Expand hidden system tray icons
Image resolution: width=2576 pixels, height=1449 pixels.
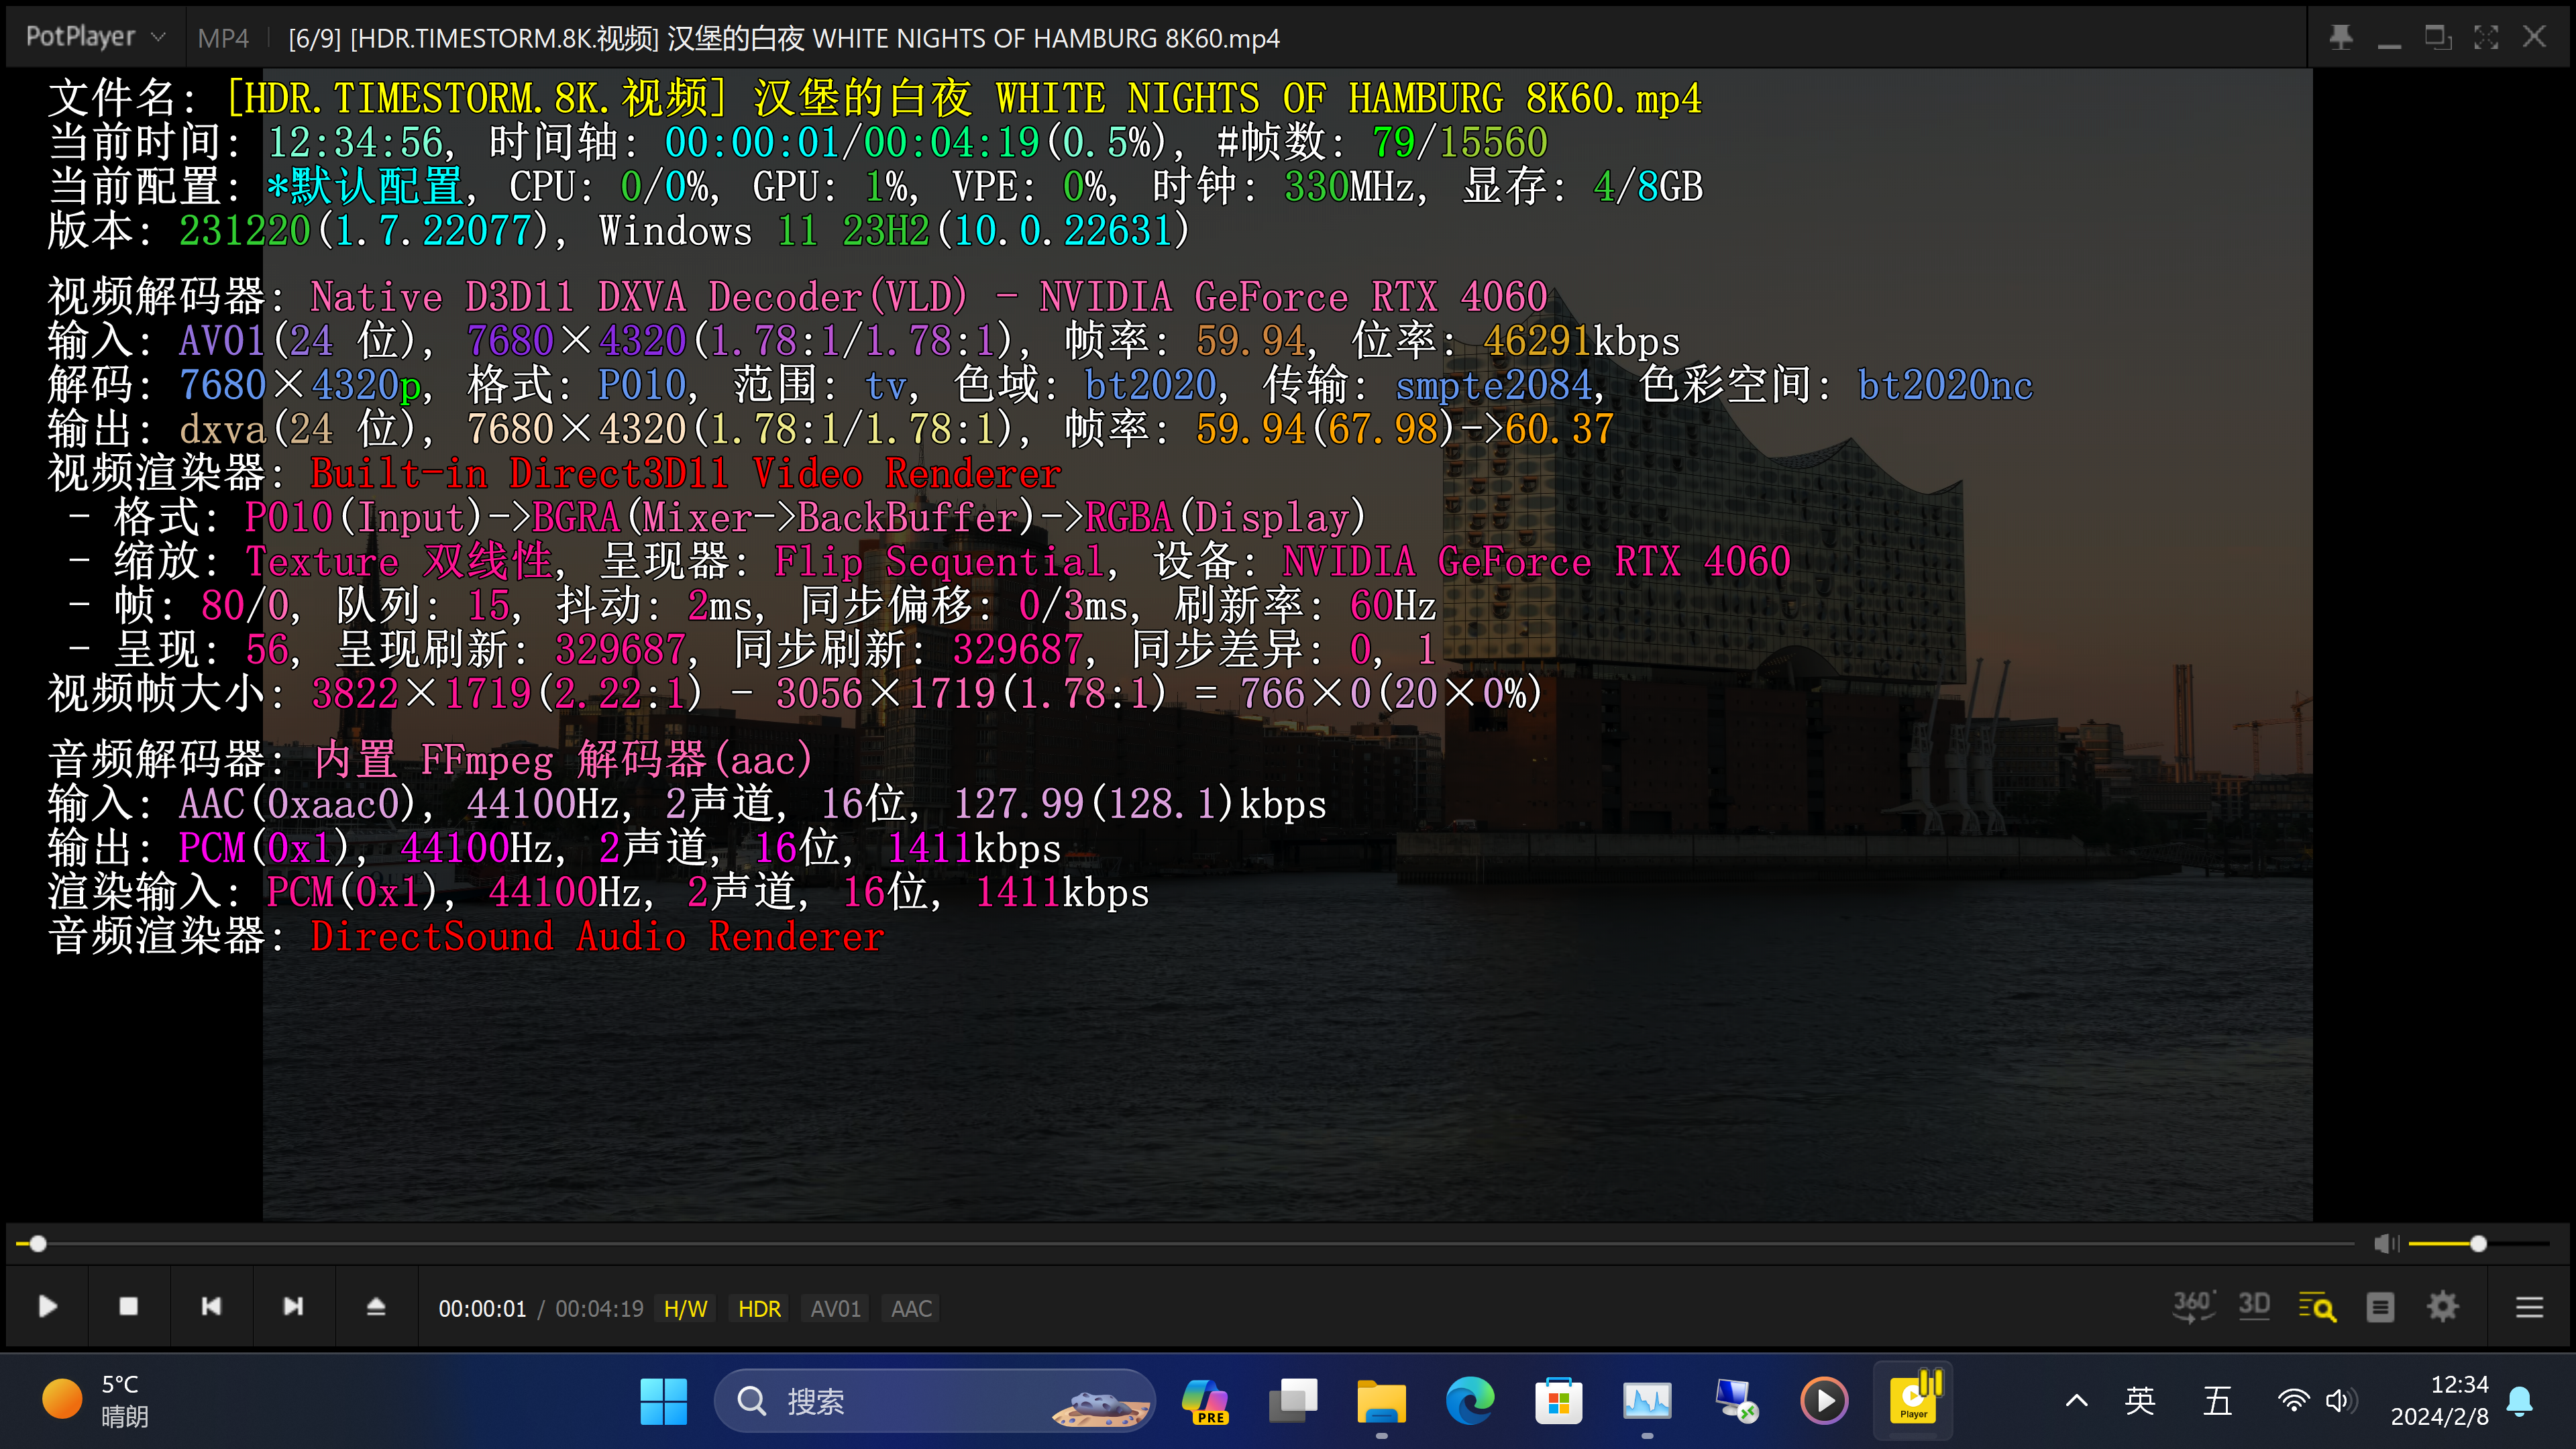coord(2077,1401)
